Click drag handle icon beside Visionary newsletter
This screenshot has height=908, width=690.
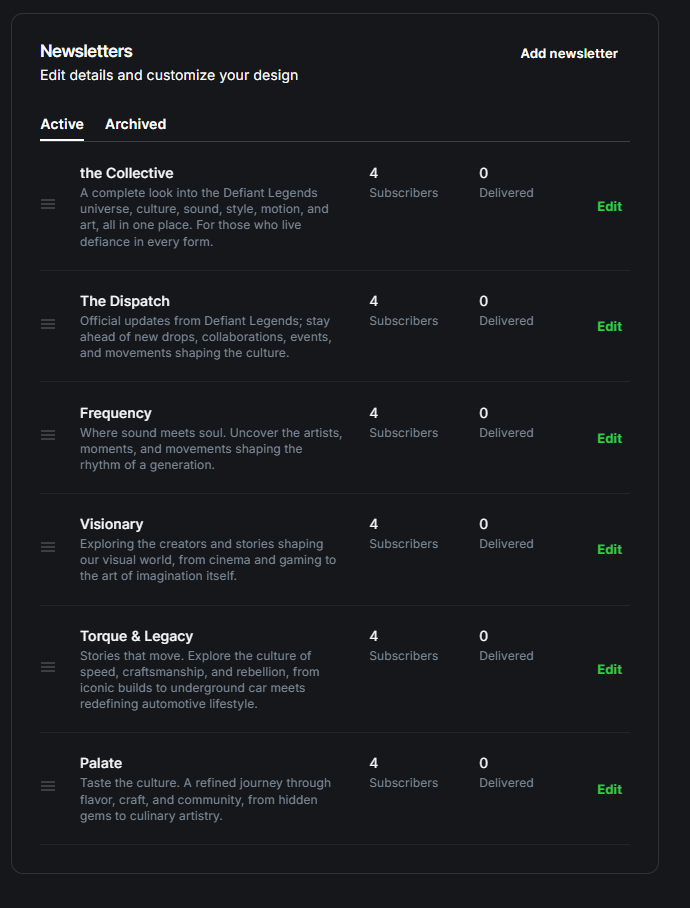coord(48,547)
